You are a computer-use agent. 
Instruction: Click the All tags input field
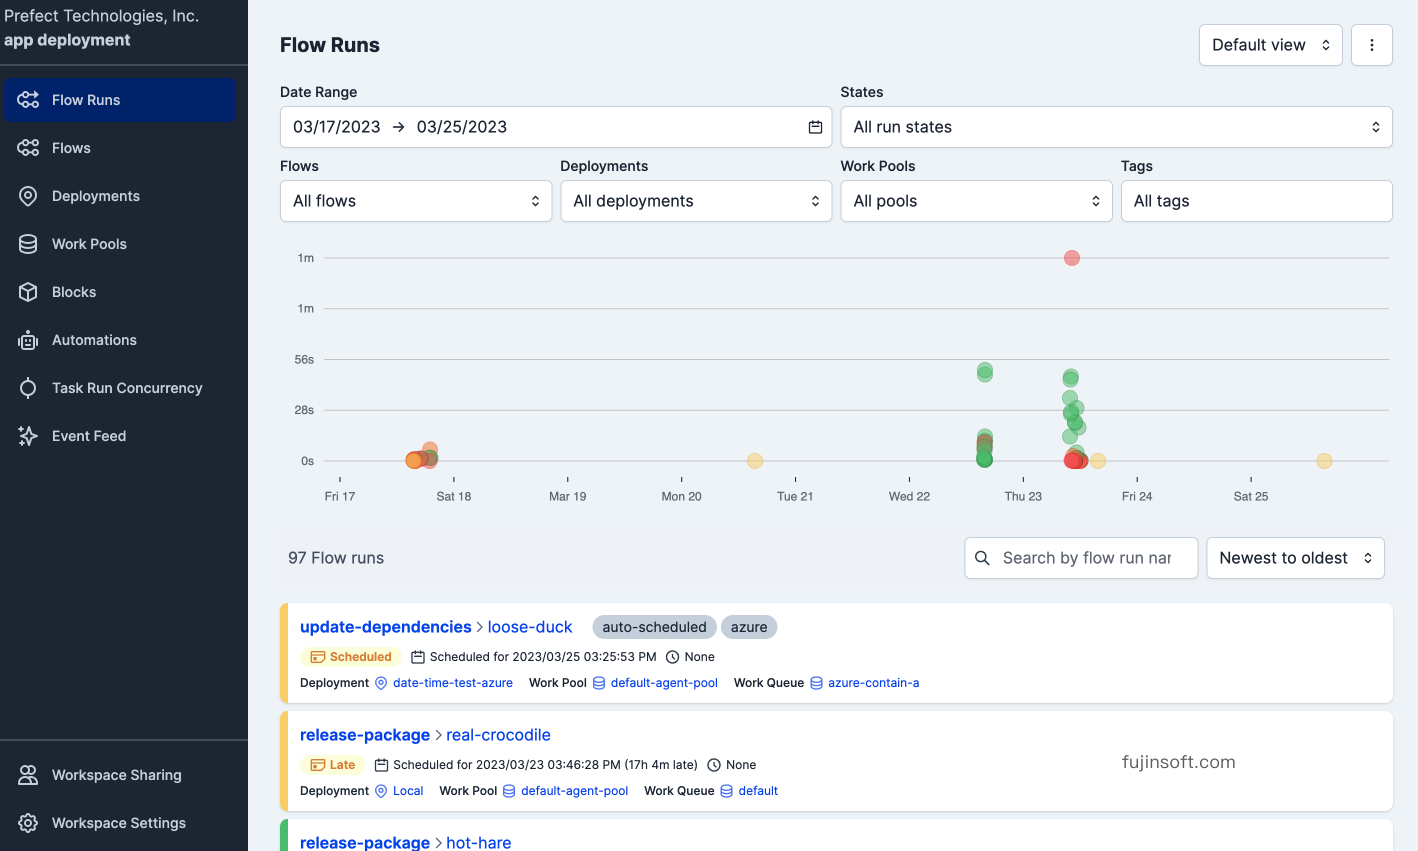[x=1255, y=201]
